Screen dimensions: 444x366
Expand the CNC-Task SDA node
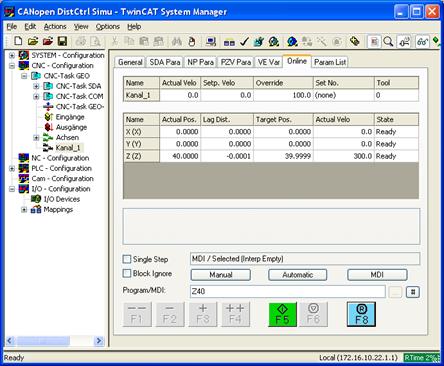(36, 86)
